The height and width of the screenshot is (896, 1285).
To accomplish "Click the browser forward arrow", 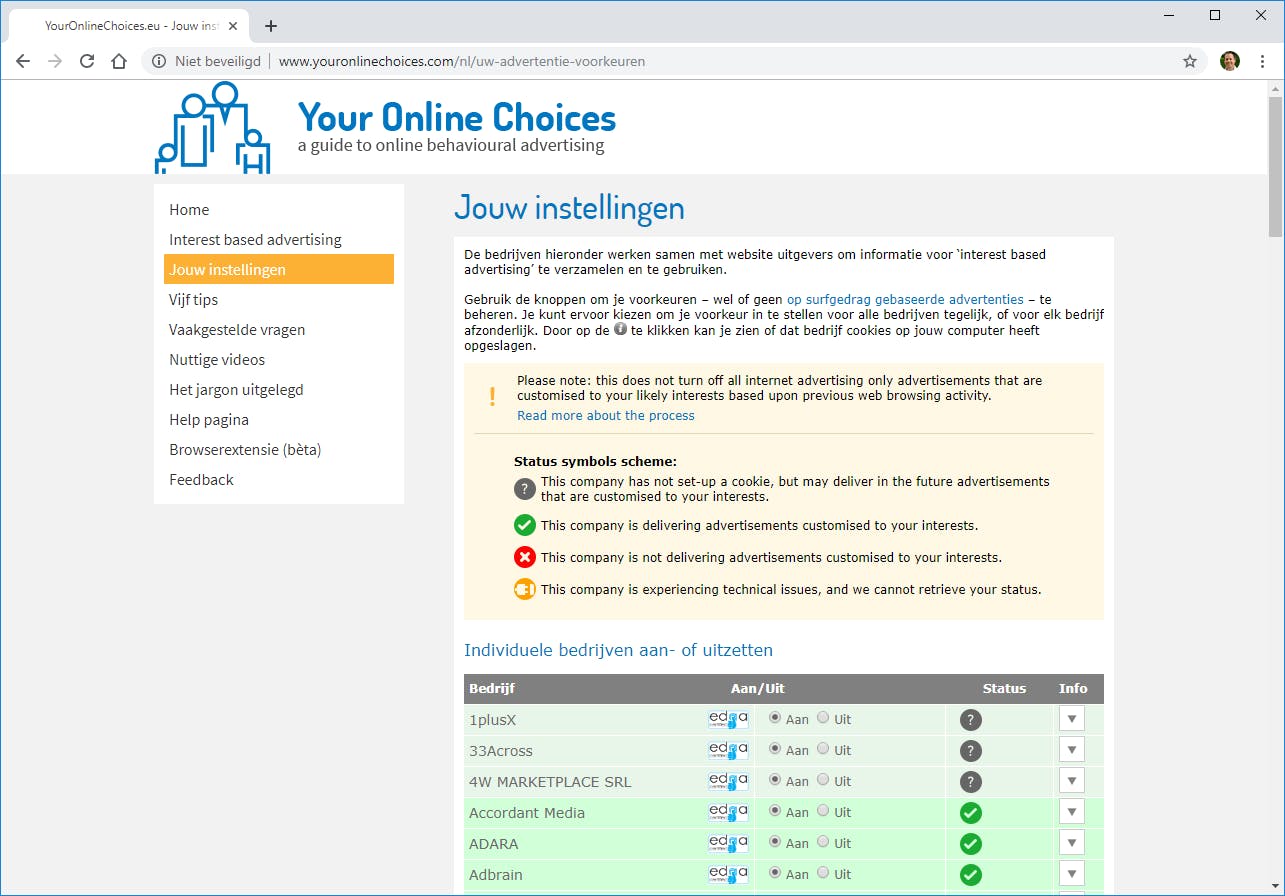I will point(55,61).
